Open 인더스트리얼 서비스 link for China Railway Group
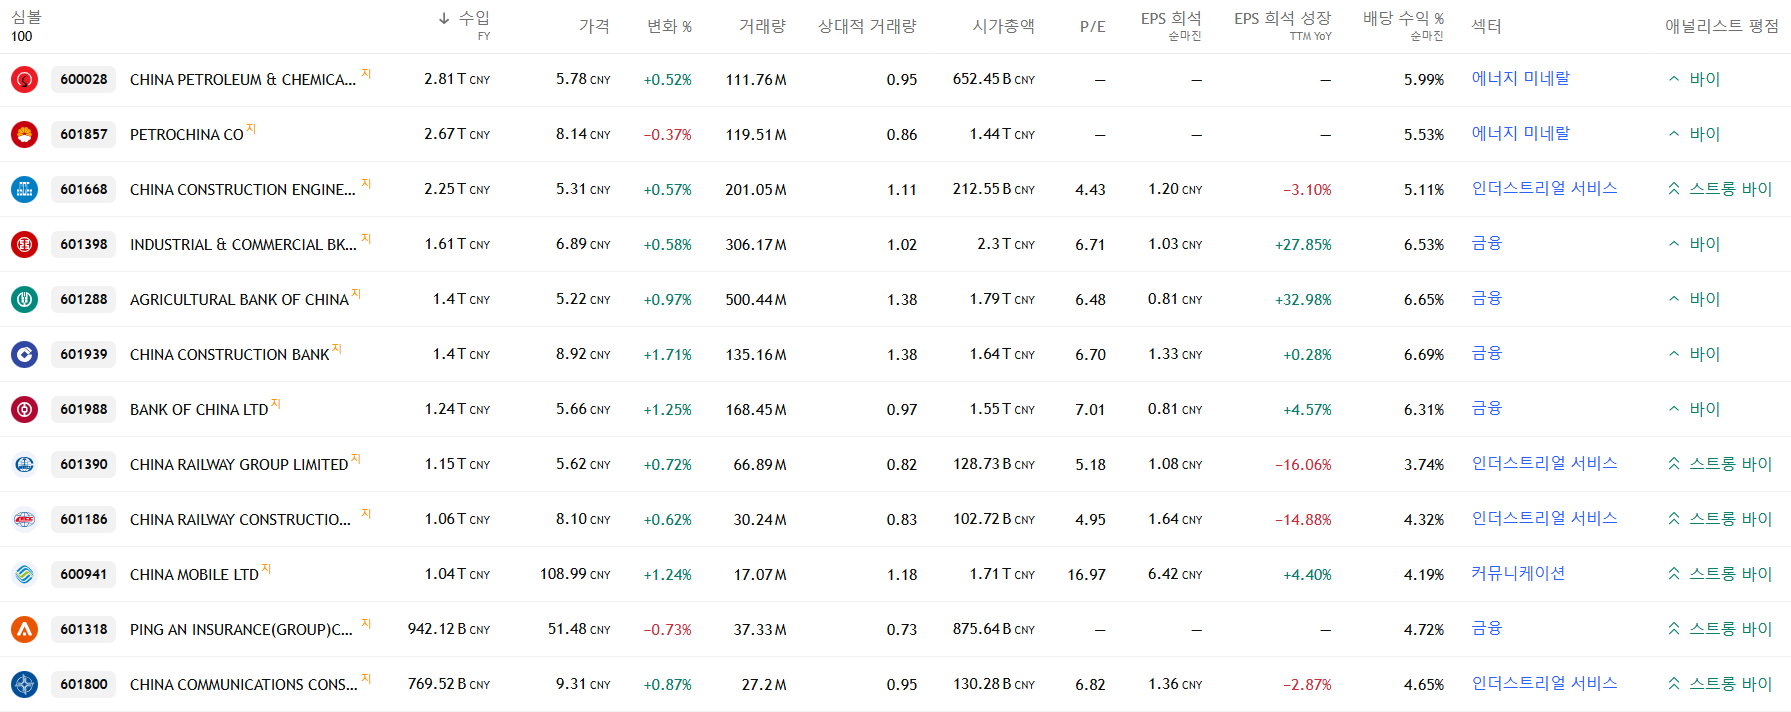The width and height of the screenshot is (1791, 712). coord(1544,463)
